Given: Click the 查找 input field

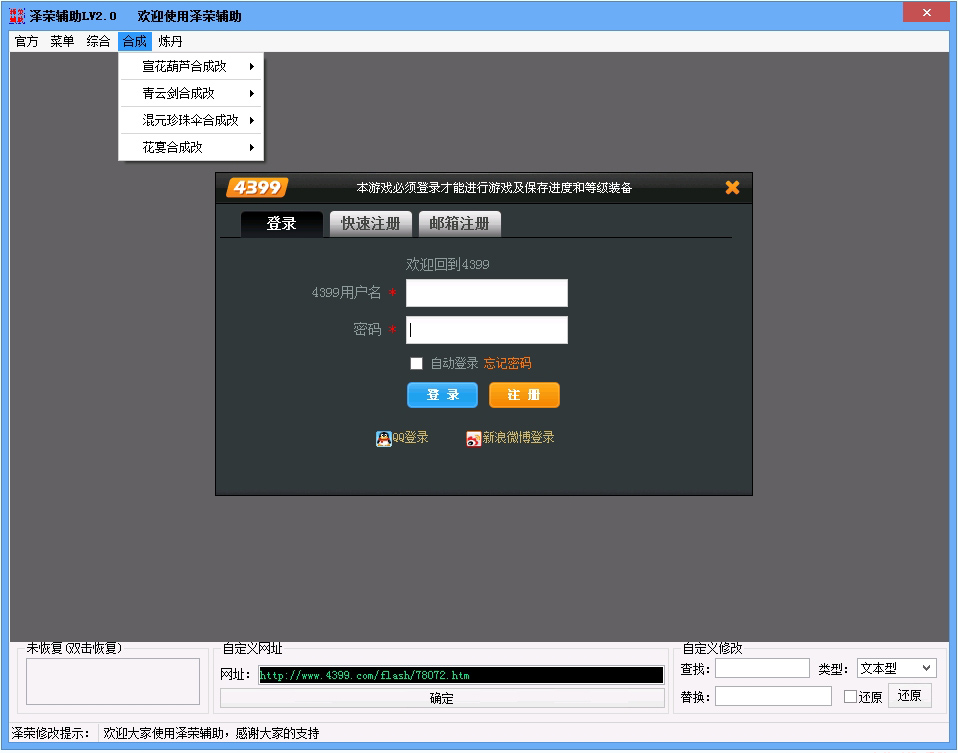Looking at the screenshot, I should tap(762, 668).
